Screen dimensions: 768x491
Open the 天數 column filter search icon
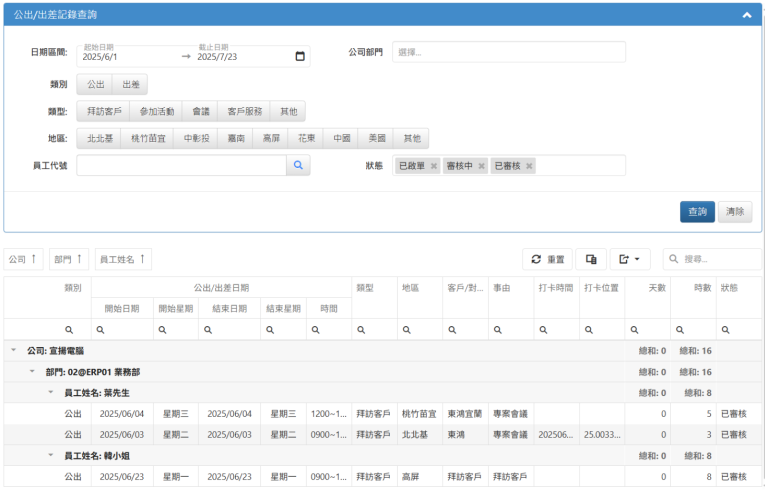tap(635, 330)
